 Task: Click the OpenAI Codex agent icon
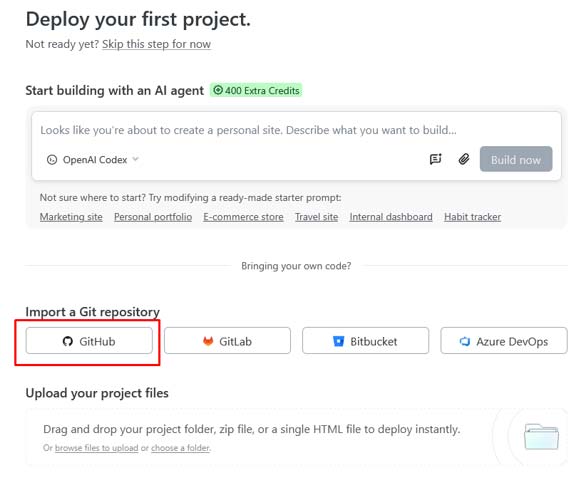click(52, 160)
